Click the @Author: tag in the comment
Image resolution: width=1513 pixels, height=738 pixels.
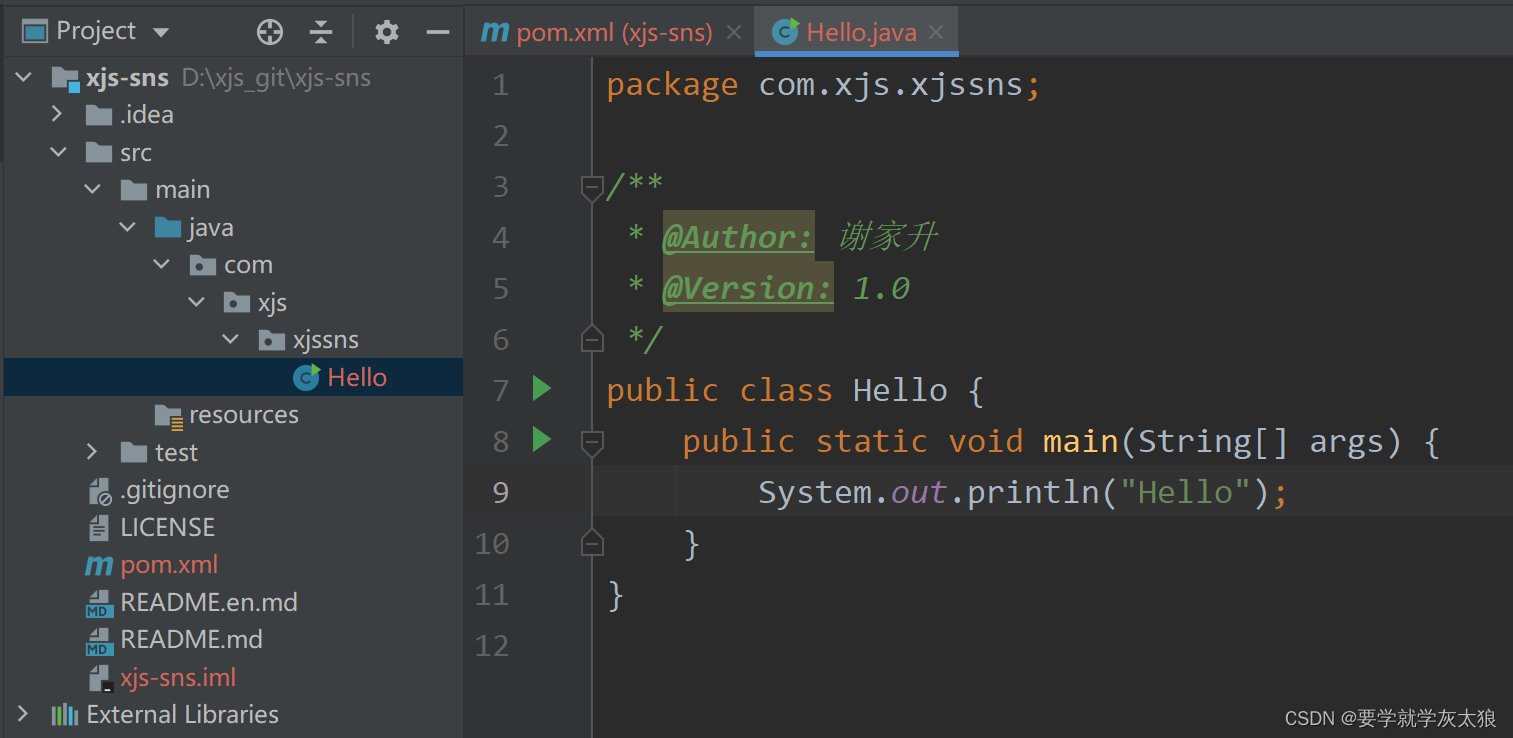coord(739,238)
